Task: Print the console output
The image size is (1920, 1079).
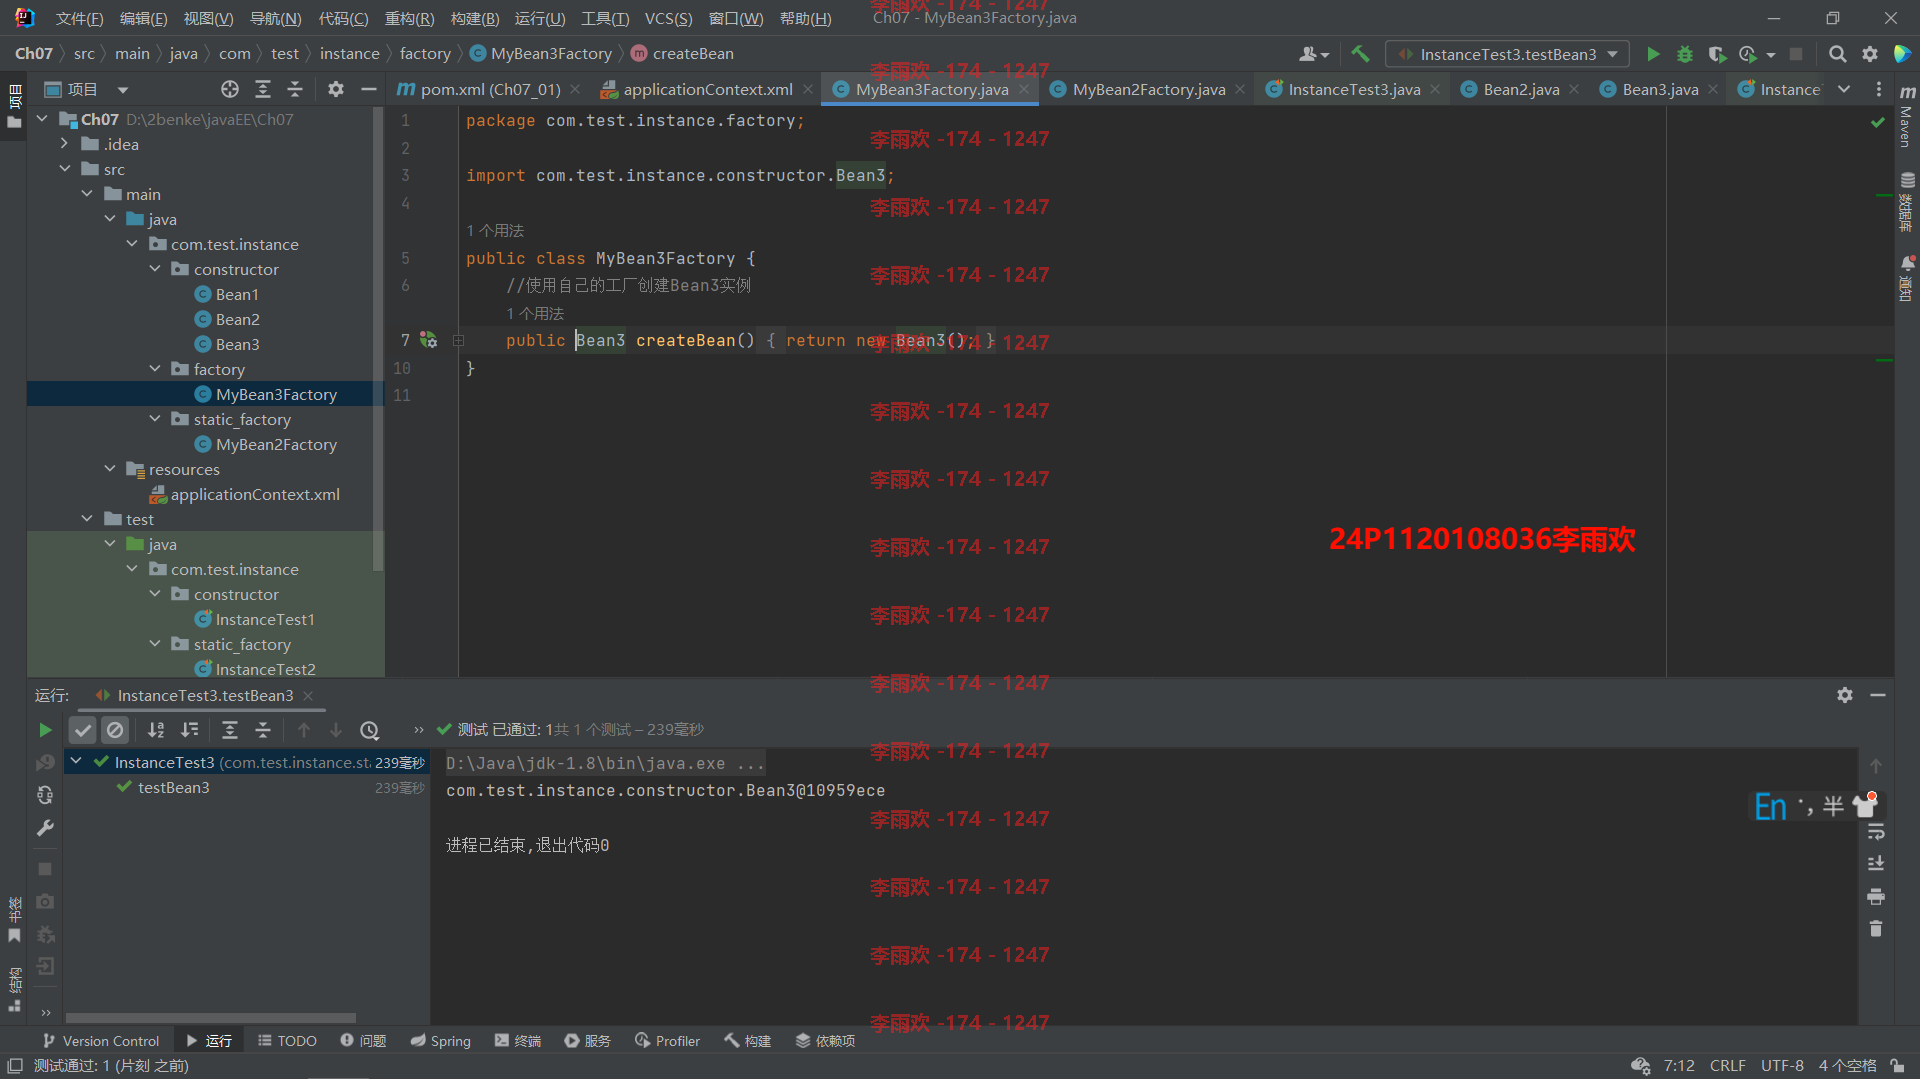Action: pos(1876,896)
